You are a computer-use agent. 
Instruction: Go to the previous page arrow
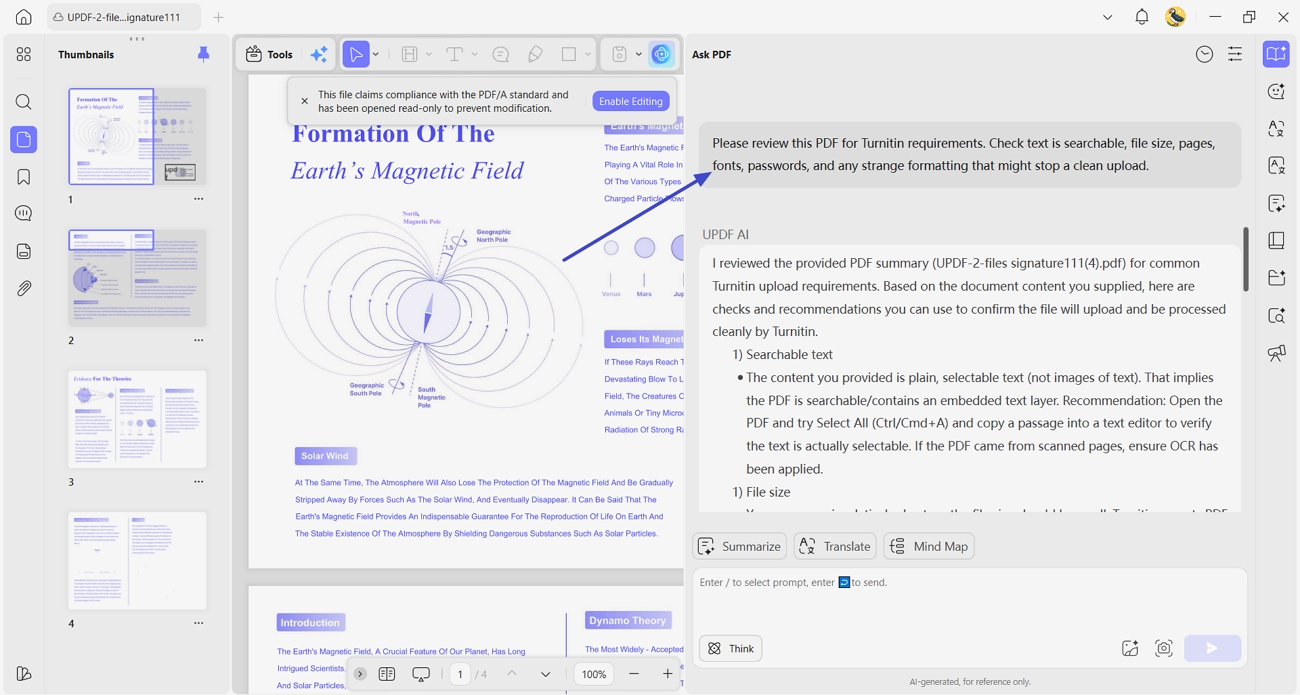point(512,674)
